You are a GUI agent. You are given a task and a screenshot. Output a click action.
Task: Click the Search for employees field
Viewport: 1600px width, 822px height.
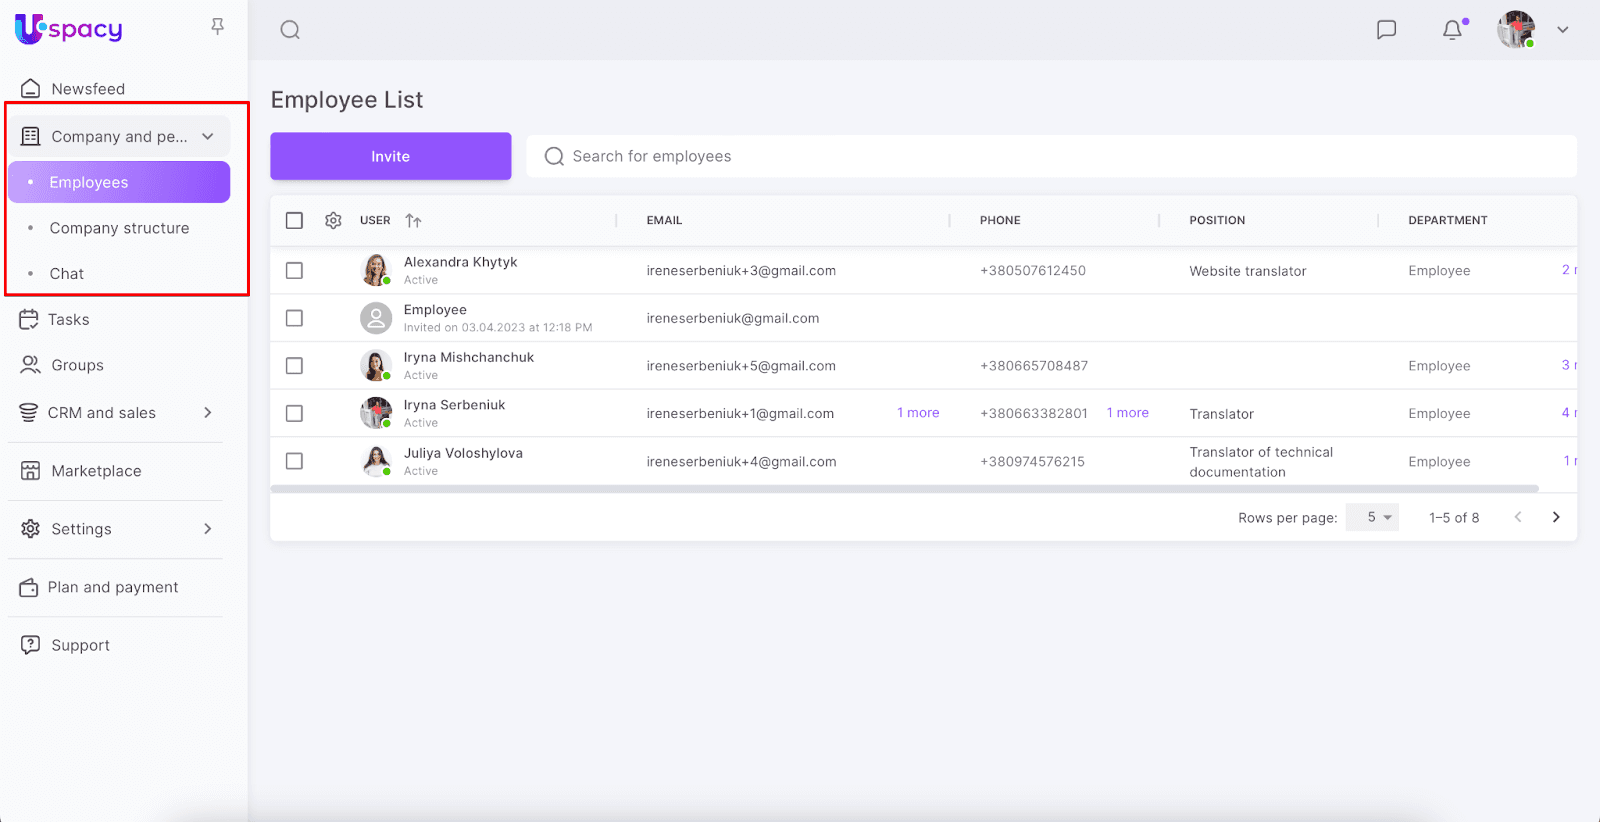1050,156
